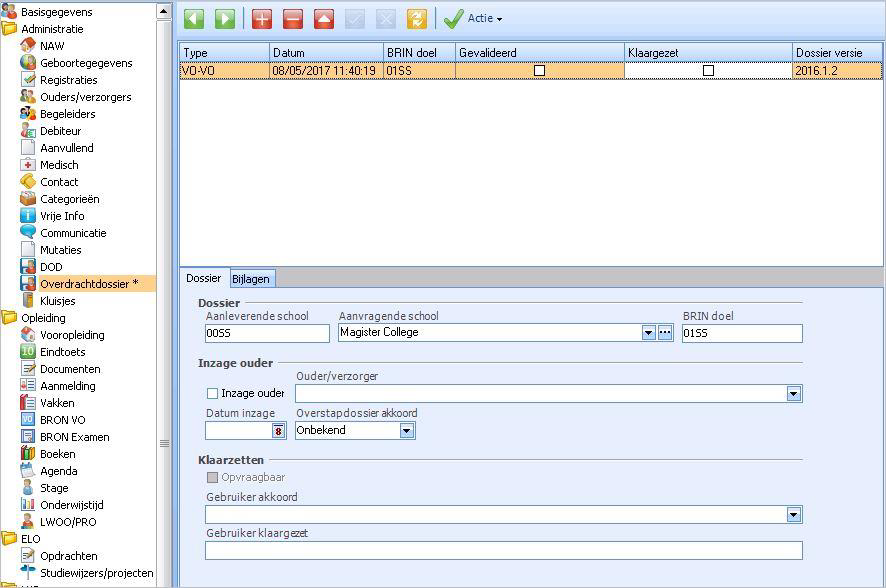
Task: Click the Aanleverende school input field
Action: coord(267,333)
